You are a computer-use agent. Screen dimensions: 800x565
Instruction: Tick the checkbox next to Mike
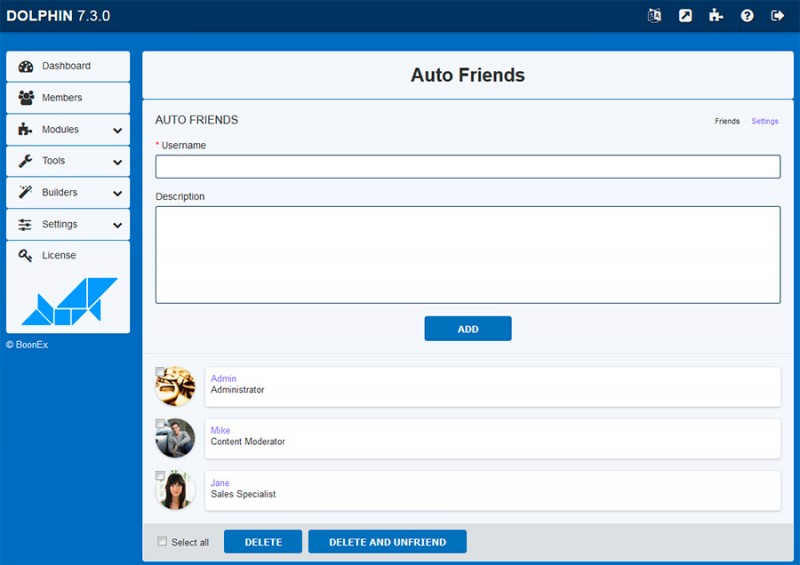click(x=160, y=424)
